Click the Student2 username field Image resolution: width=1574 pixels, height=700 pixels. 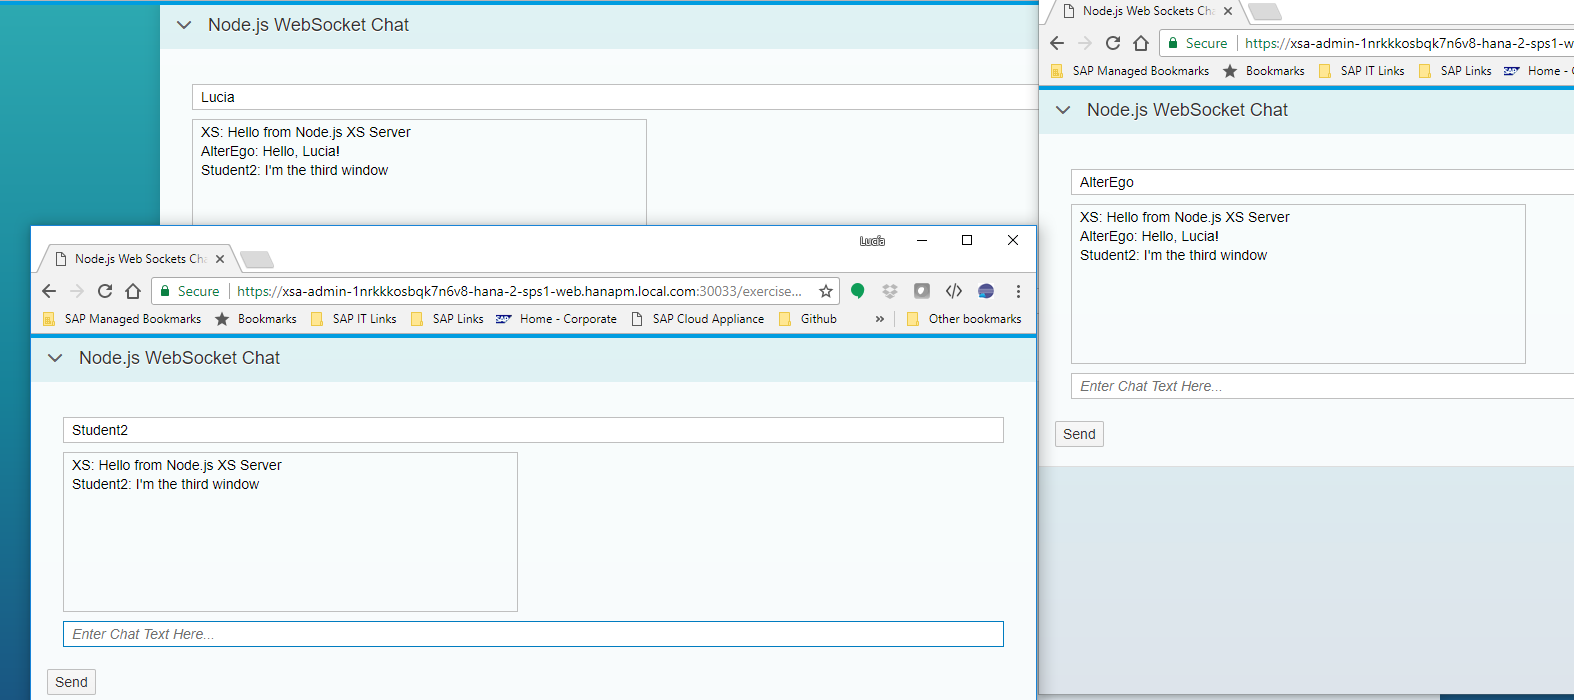[x=533, y=430]
